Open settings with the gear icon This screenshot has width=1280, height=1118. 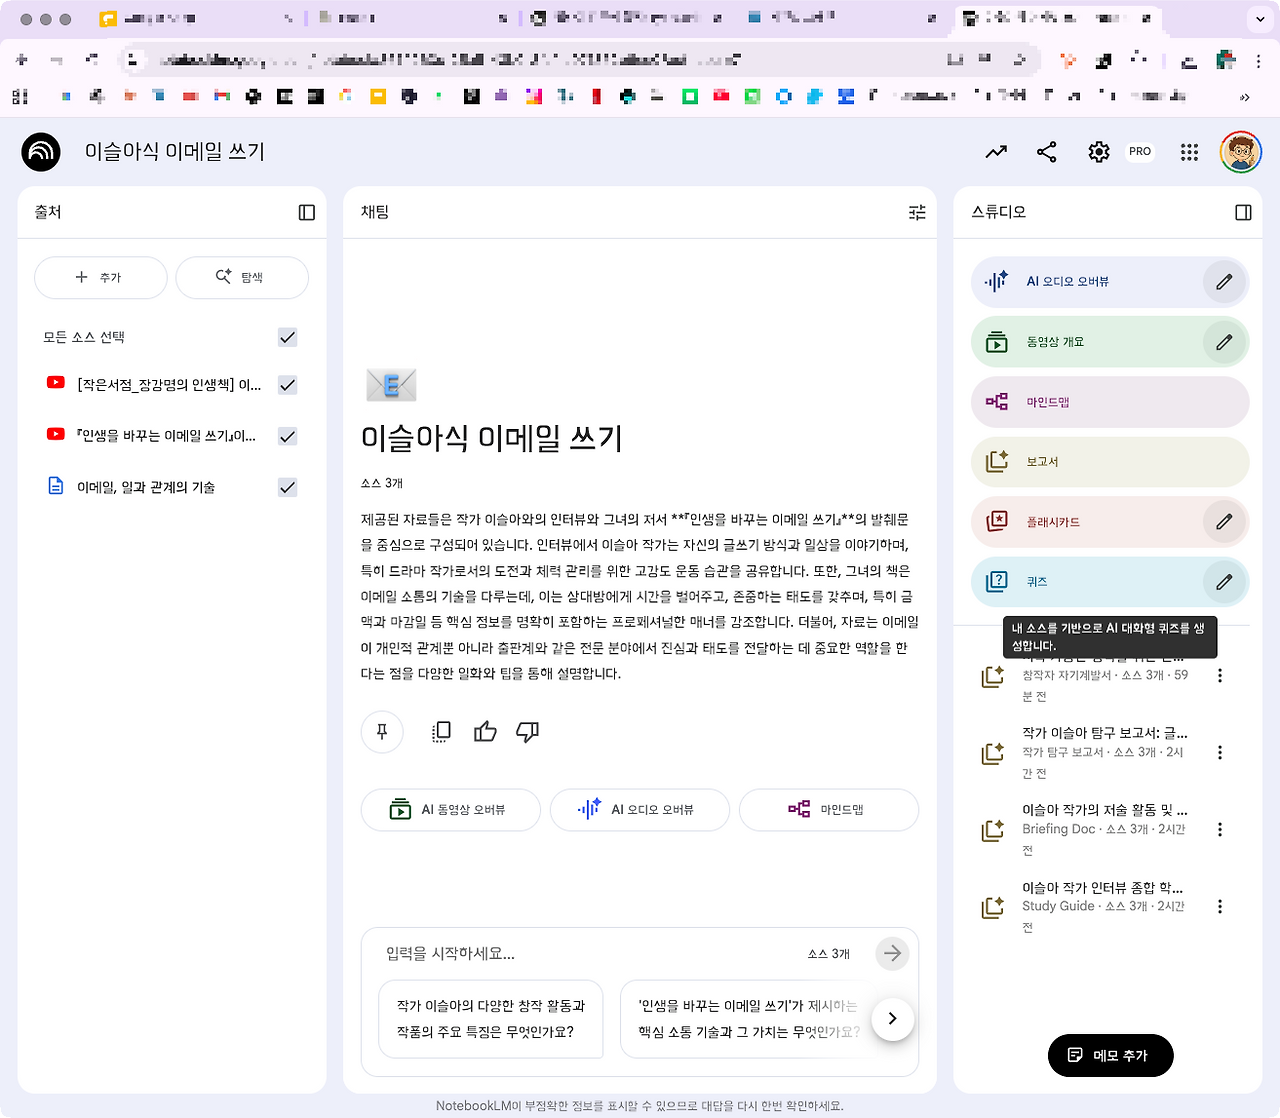(x=1099, y=152)
